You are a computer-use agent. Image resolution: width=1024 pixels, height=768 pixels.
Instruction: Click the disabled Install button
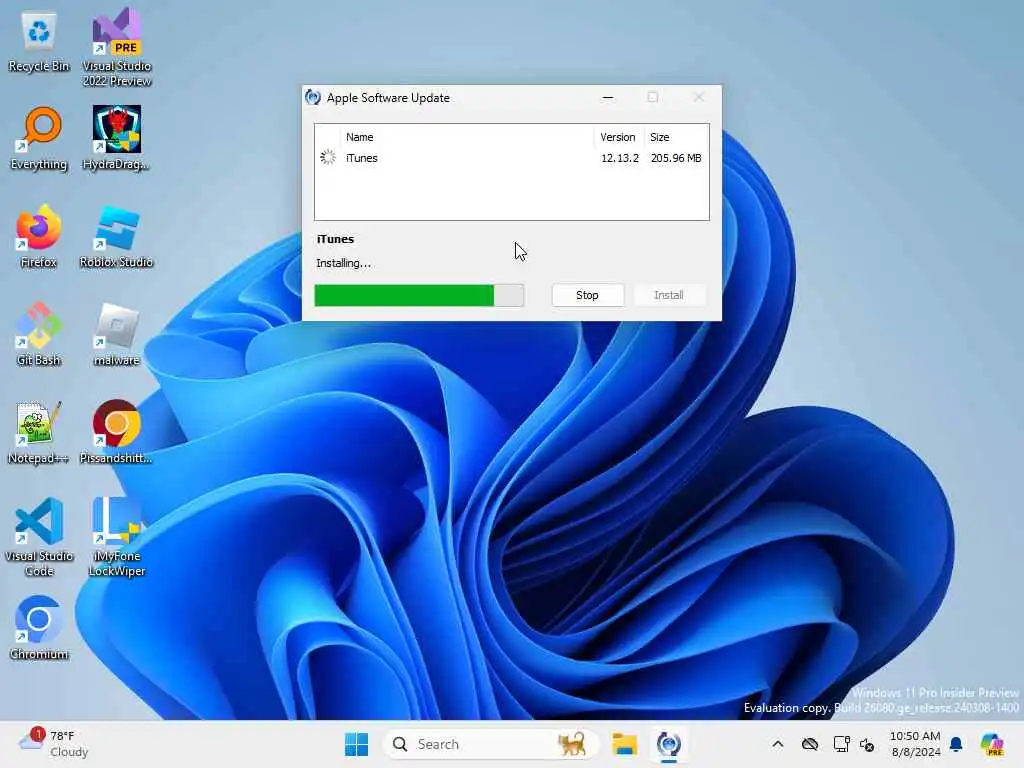669,295
